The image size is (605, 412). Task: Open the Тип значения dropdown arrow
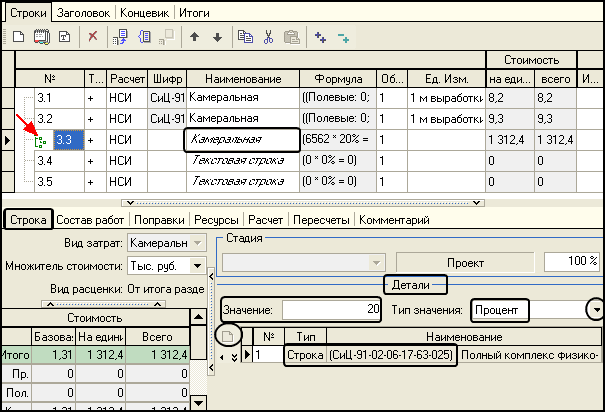597,310
